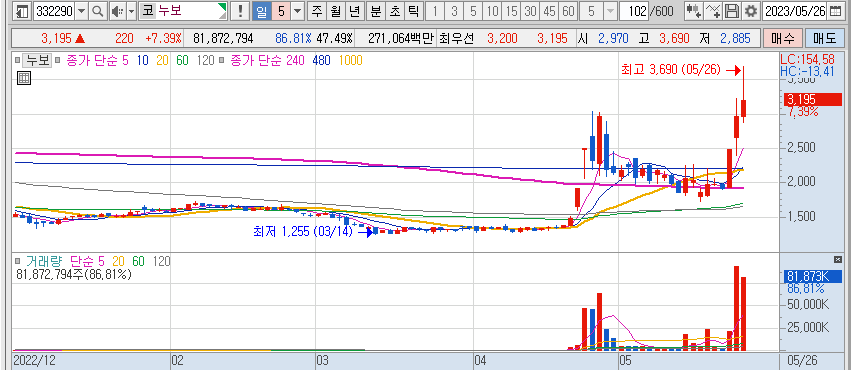Click the add indicator line icon
Screen dimensions: 851x370
(x=714, y=11)
